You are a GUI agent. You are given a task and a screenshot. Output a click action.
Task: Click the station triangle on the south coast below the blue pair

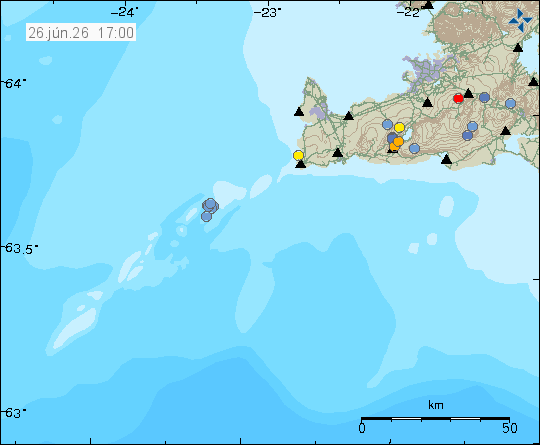(x=446, y=159)
